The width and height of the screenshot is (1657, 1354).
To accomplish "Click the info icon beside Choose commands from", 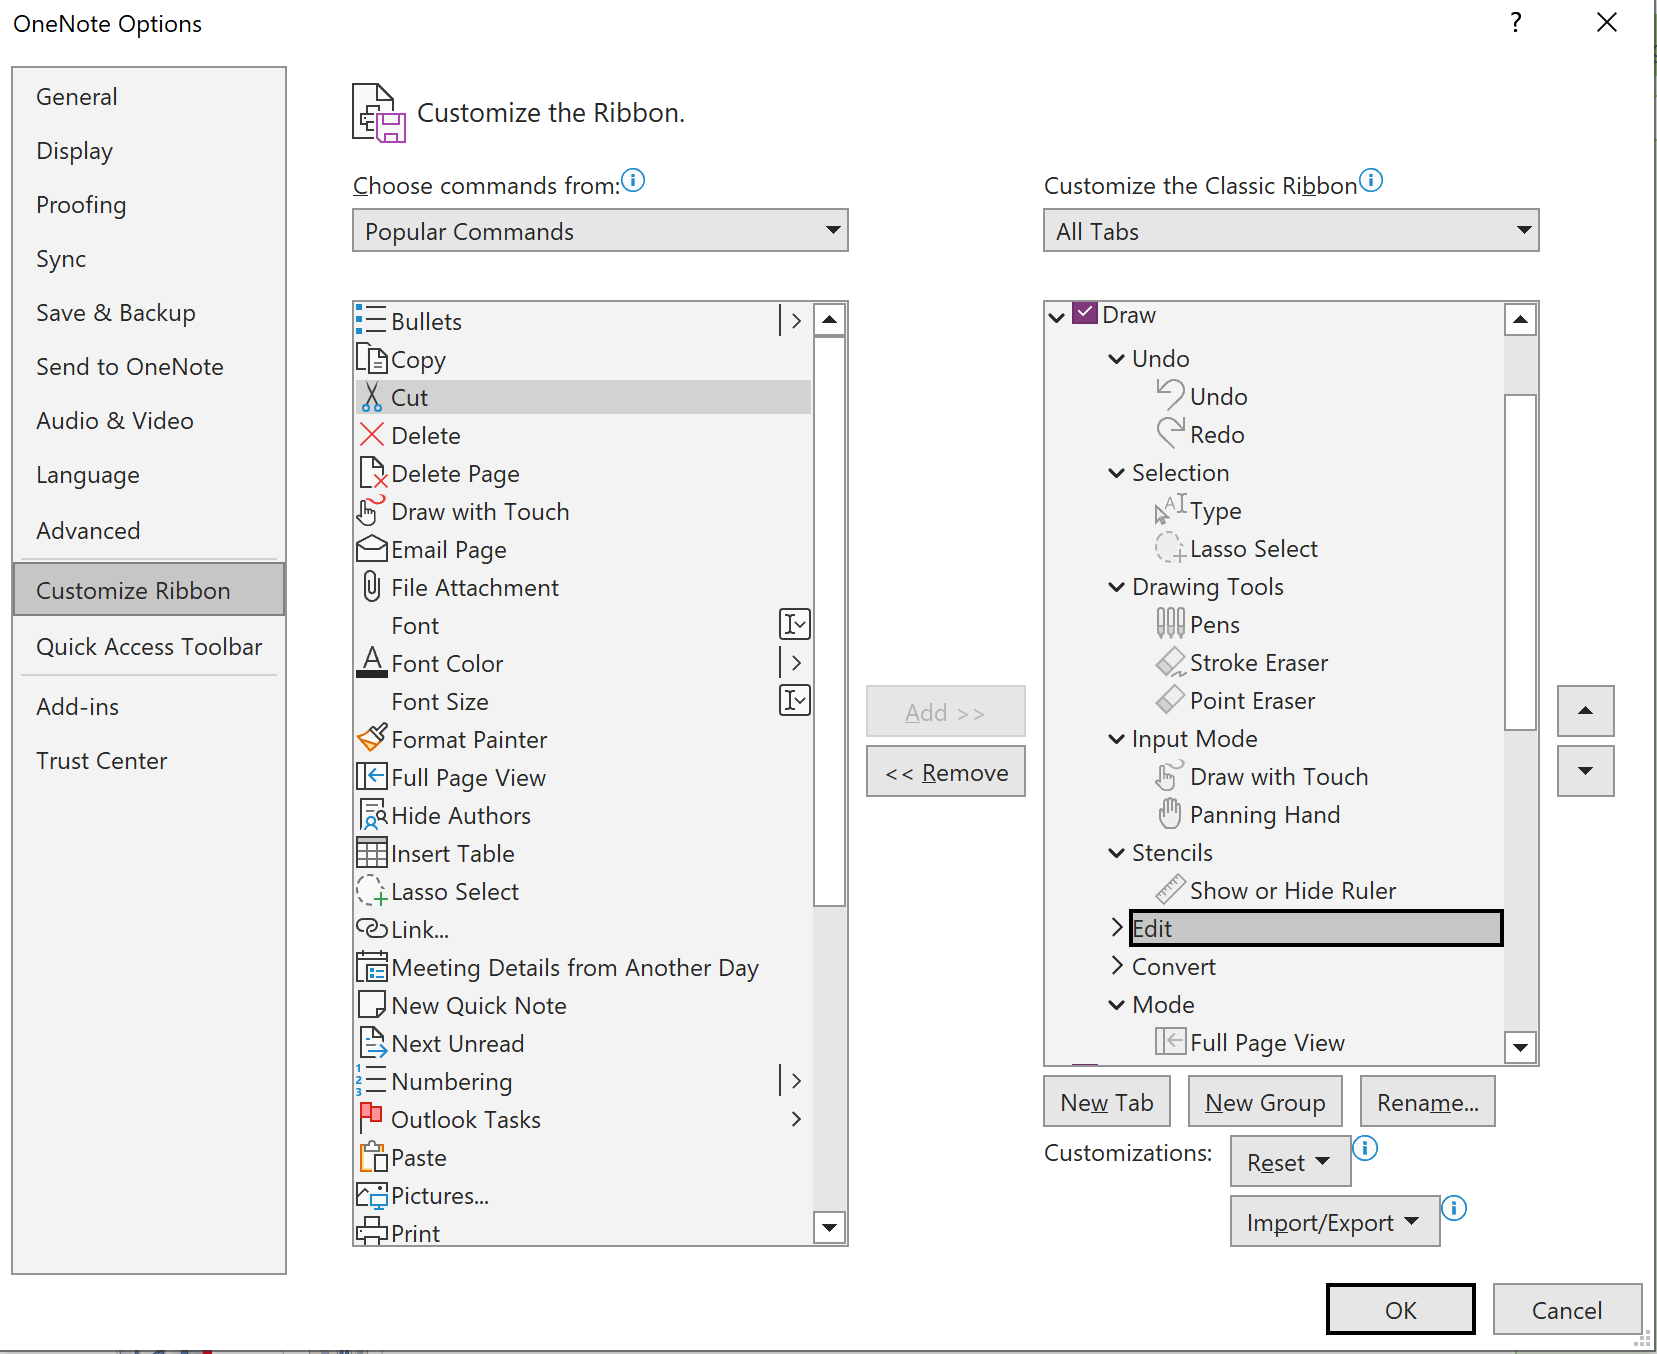I will 633,181.
